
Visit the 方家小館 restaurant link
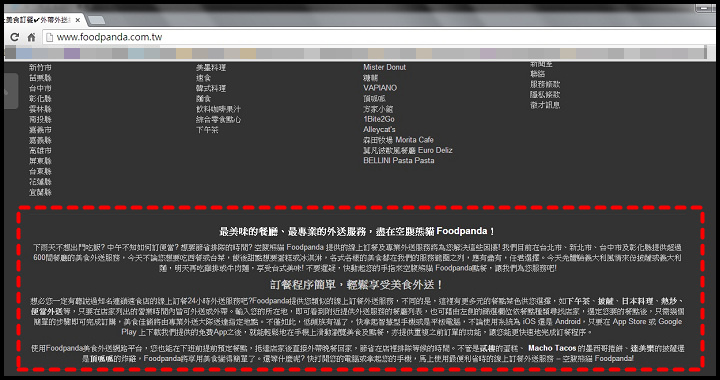[x=378, y=109]
